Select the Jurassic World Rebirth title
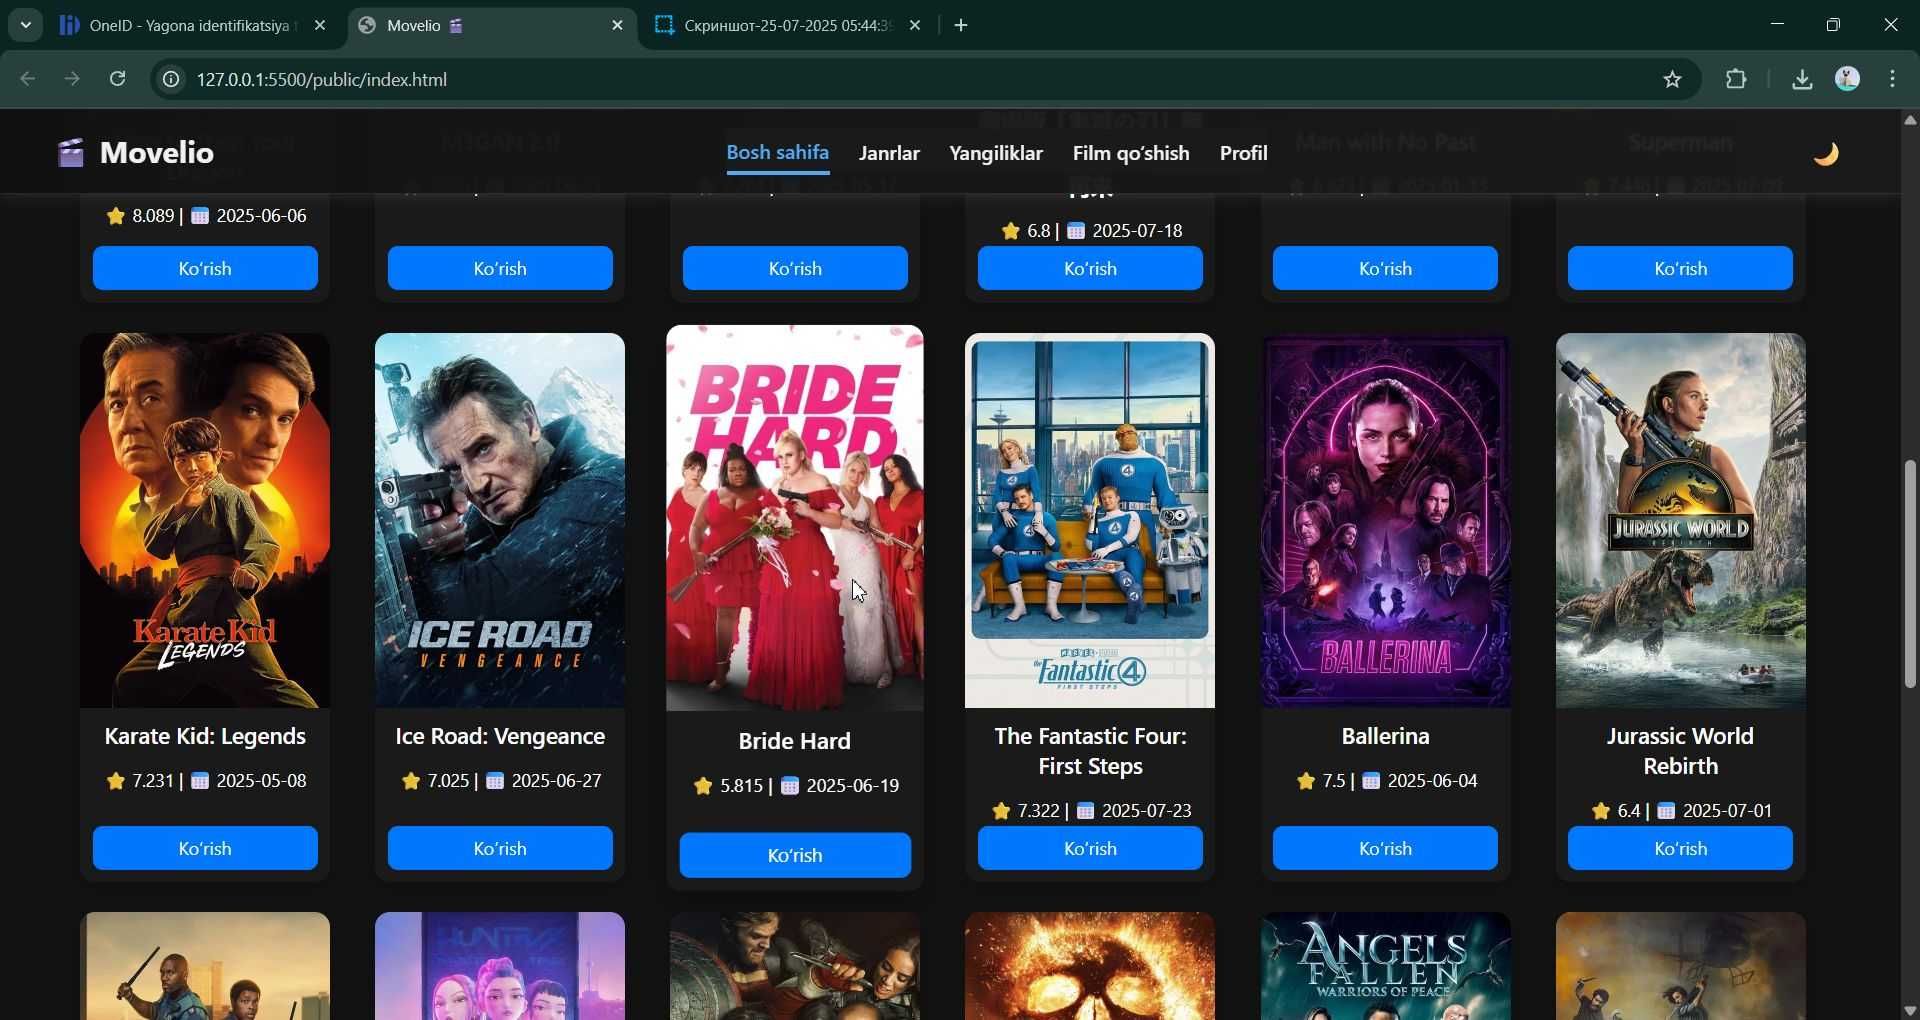This screenshot has width=1920, height=1020. 1680,751
